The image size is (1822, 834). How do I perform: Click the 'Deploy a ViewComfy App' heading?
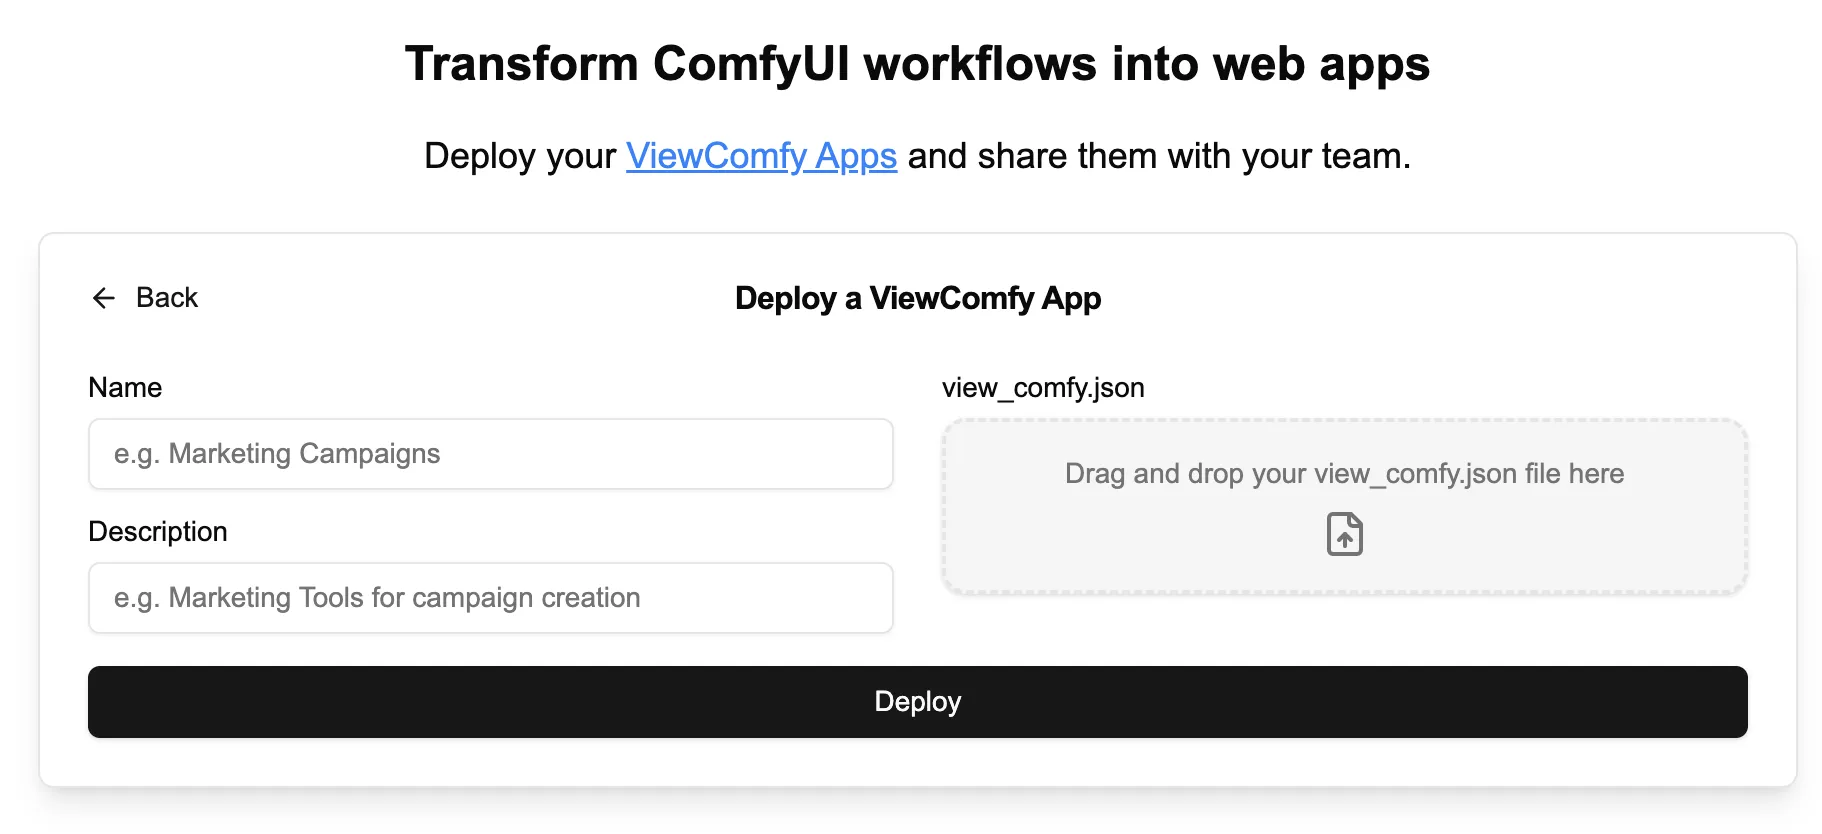coord(918,298)
